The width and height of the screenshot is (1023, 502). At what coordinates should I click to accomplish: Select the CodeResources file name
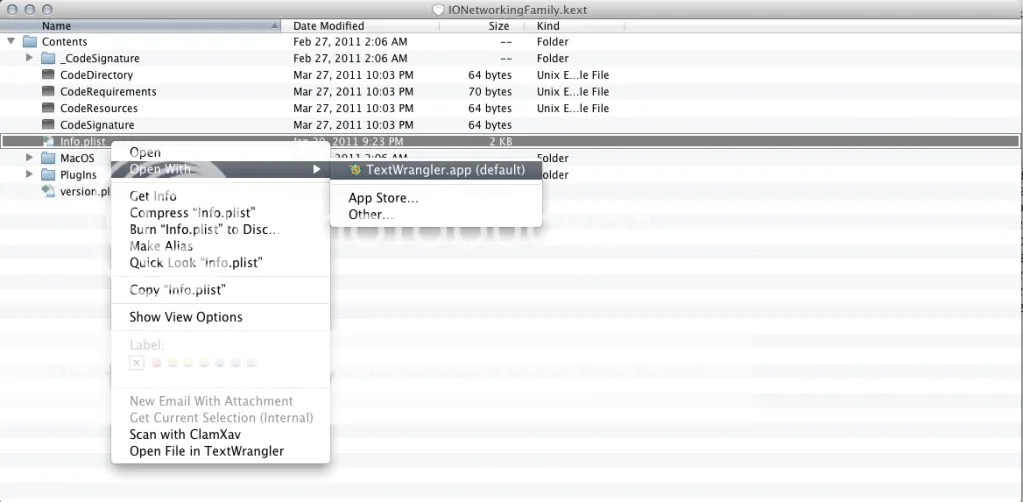[x=99, y=108]
